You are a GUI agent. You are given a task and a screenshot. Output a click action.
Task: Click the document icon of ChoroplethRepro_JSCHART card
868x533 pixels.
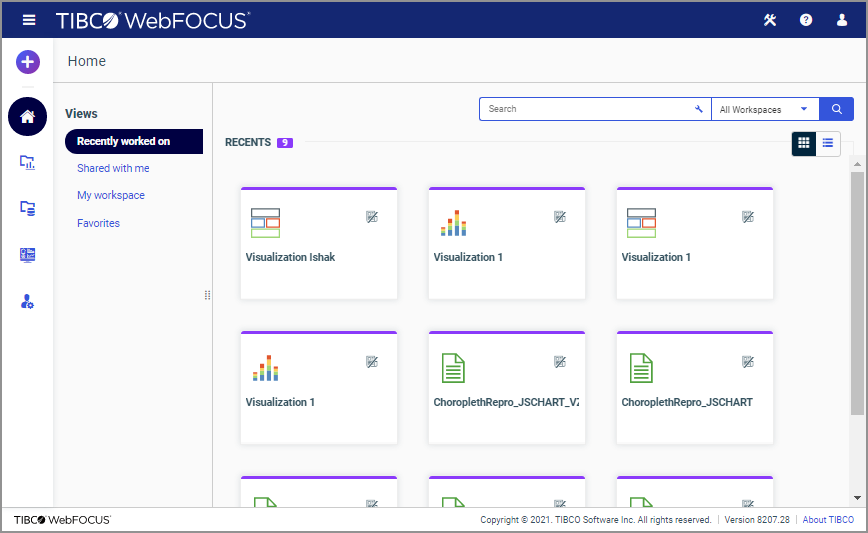tap(642, 368)
